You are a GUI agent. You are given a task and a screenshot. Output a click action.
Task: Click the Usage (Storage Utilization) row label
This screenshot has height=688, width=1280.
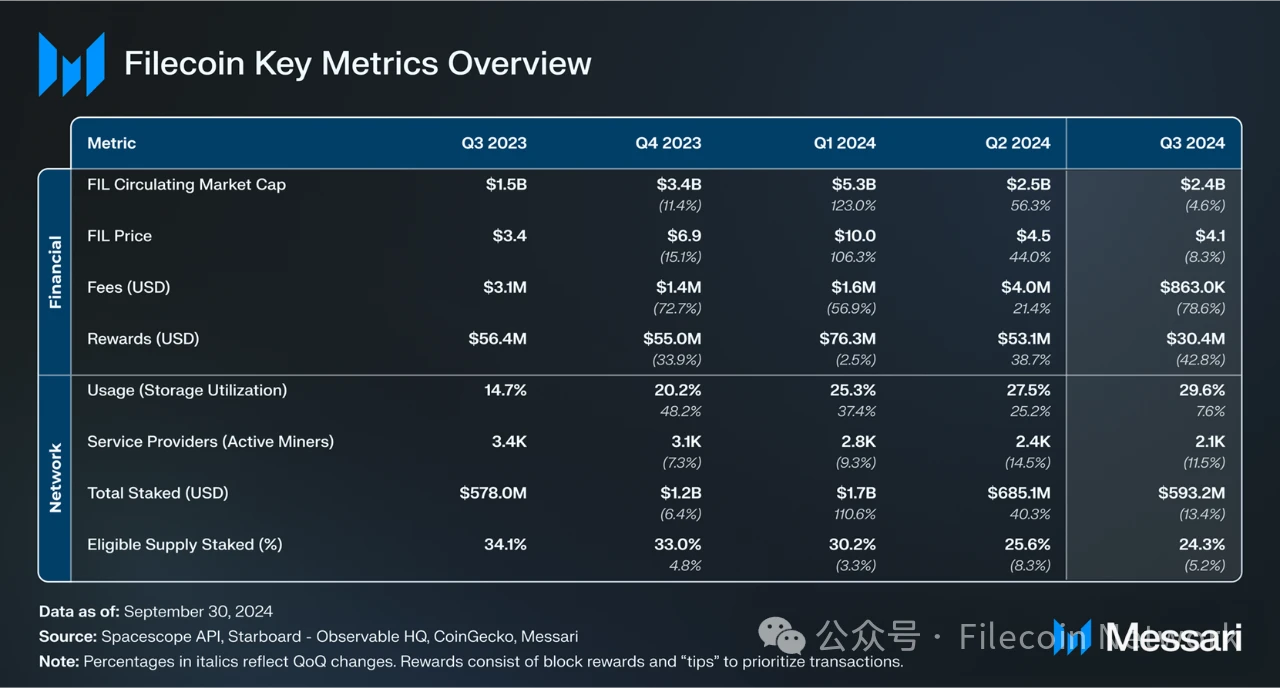coord(187,390)
